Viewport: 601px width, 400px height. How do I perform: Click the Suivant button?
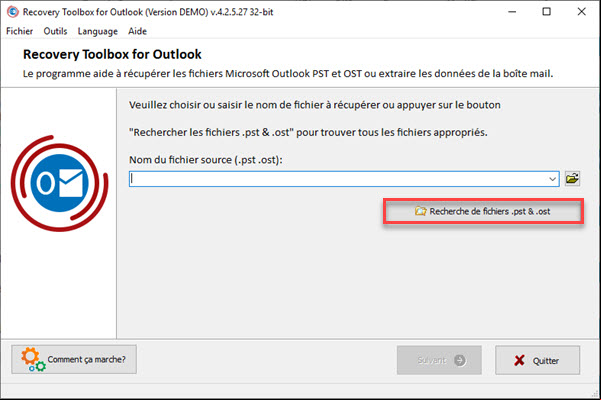pyautogui.click(x=439, y=360)
